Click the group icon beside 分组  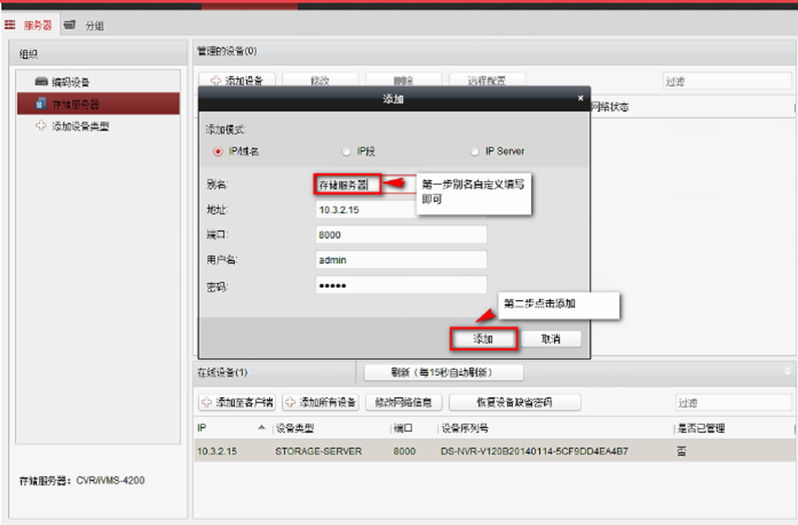coord(70,25)
